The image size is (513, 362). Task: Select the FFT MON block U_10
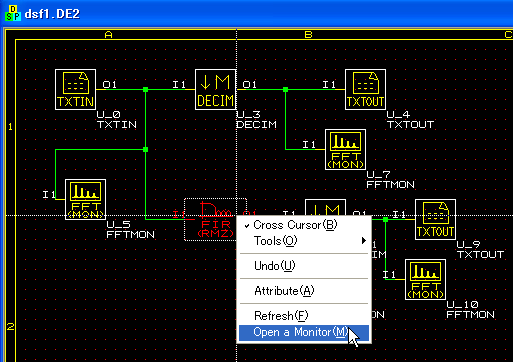[425, 279]
